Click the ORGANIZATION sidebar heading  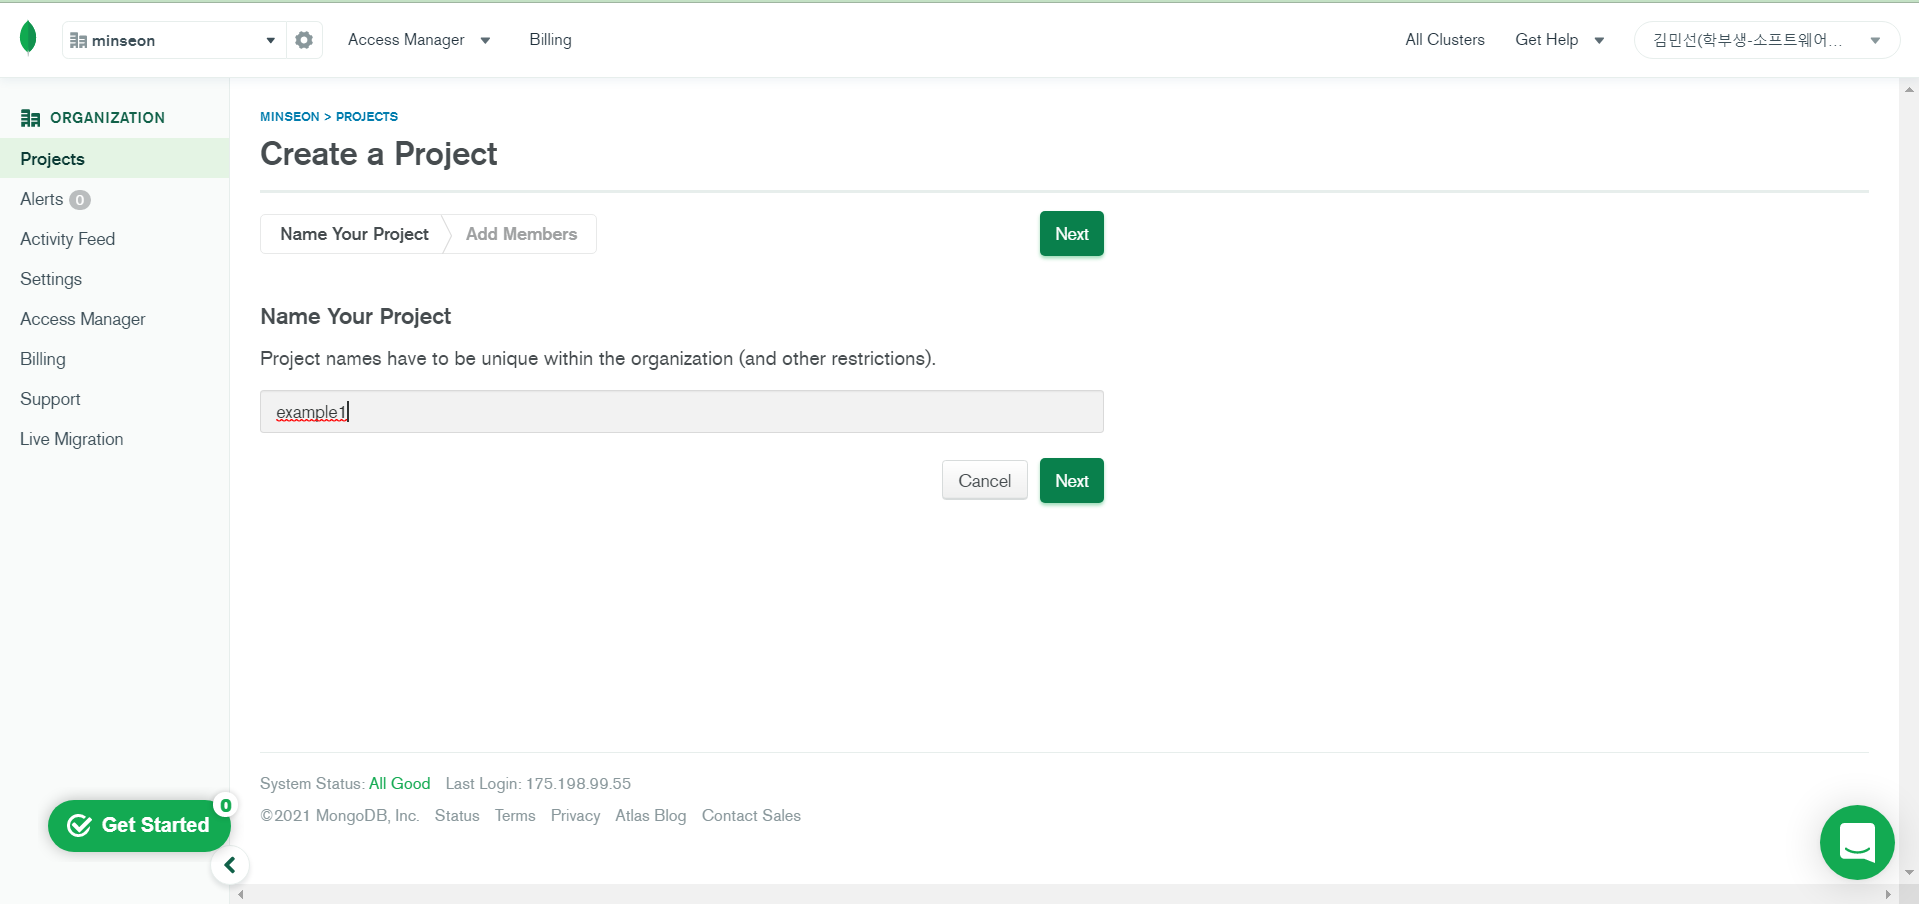point(107,118)
